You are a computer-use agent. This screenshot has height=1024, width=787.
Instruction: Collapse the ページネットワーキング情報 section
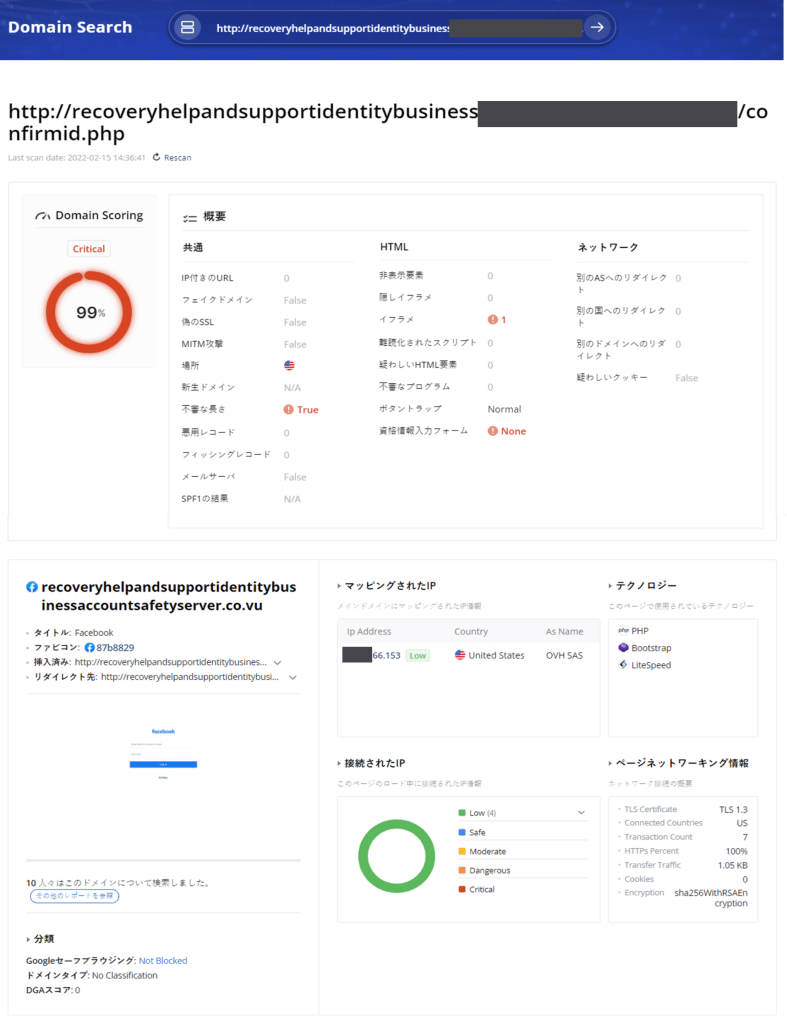[610, 763]
